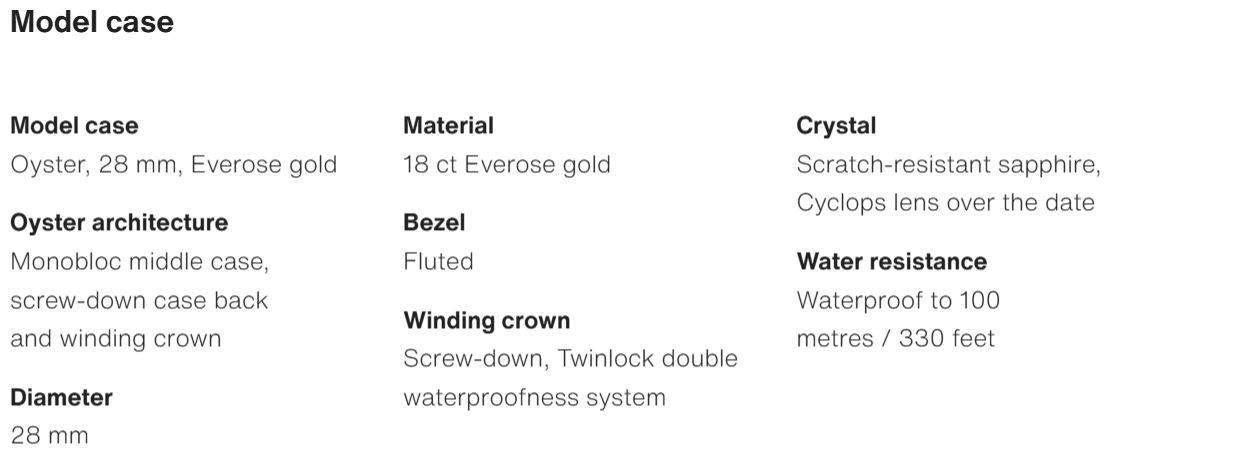Click the "Diameter" label
Viewport: 1237px width, 462px height.
[61, 398]
